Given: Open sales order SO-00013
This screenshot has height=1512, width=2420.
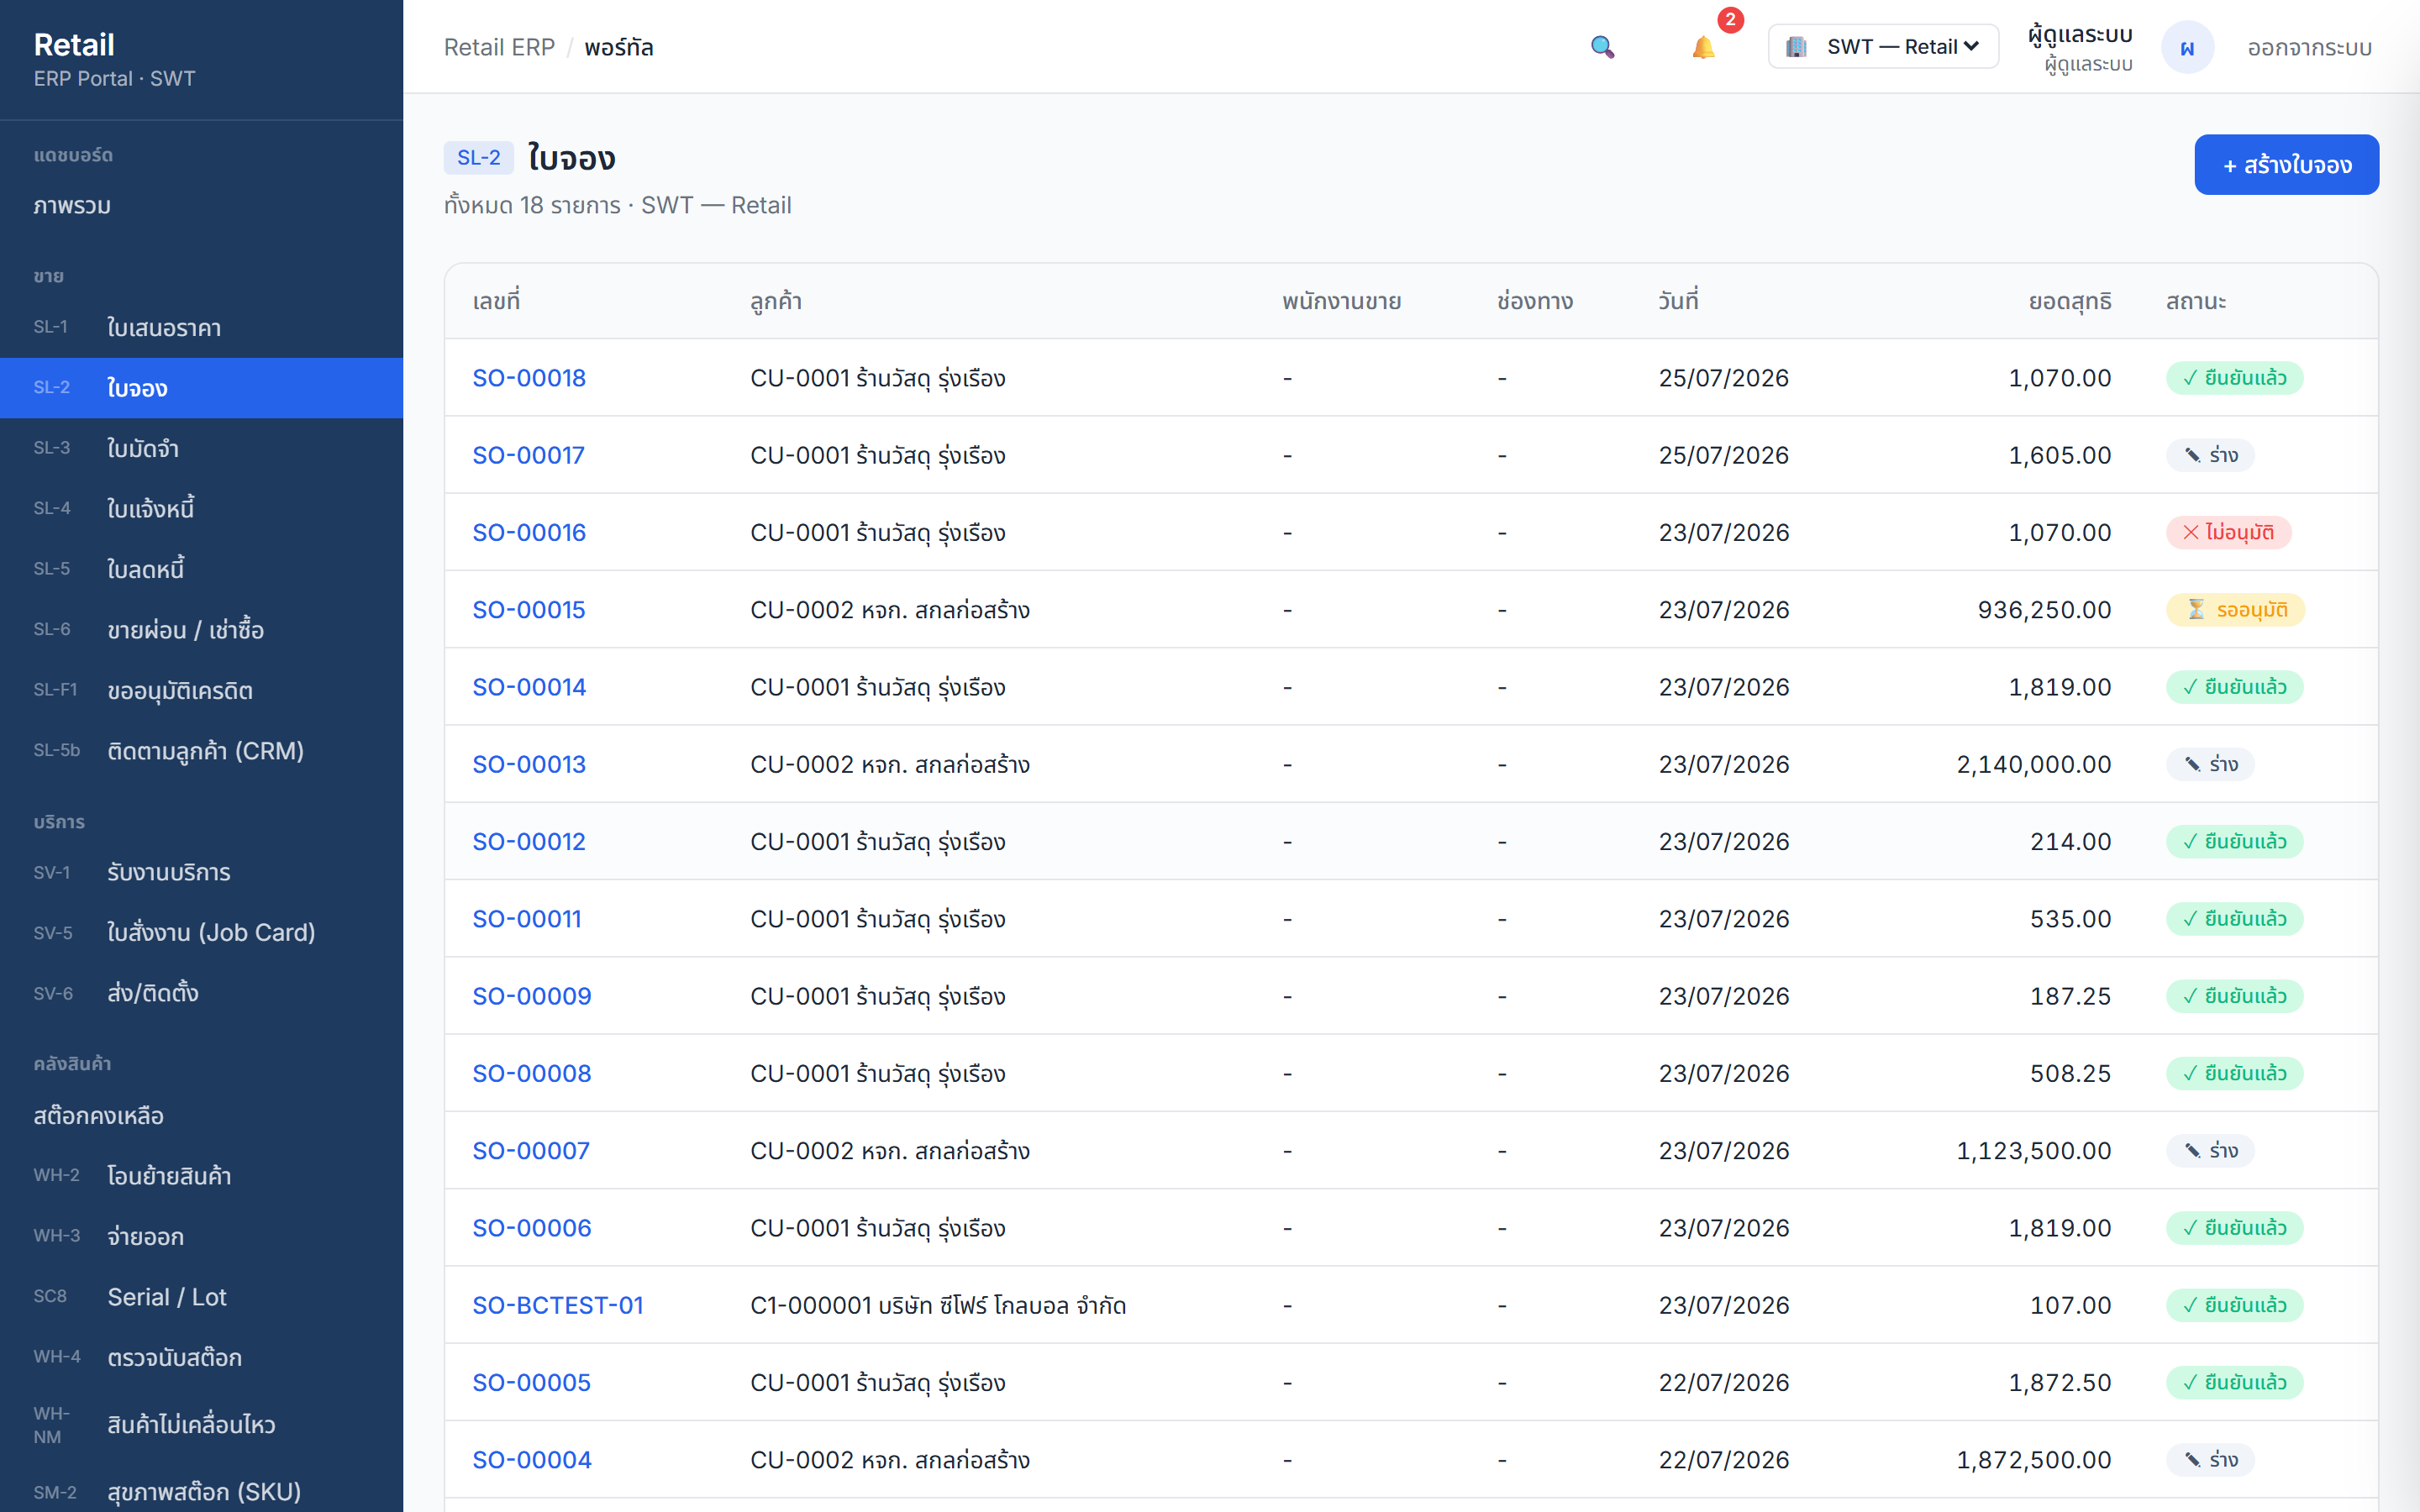Looking at the screenshot, I should coord(529,764).
